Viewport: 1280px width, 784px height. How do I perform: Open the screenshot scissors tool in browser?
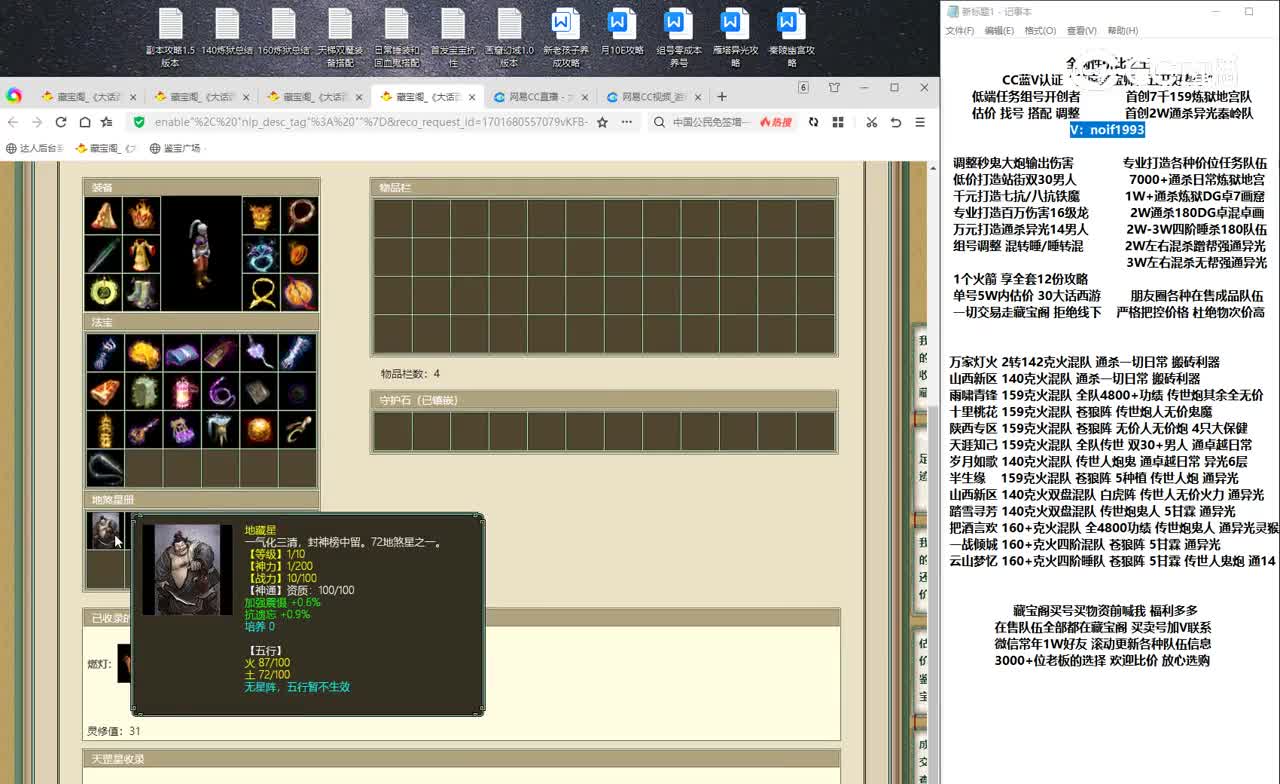(871, 122)
